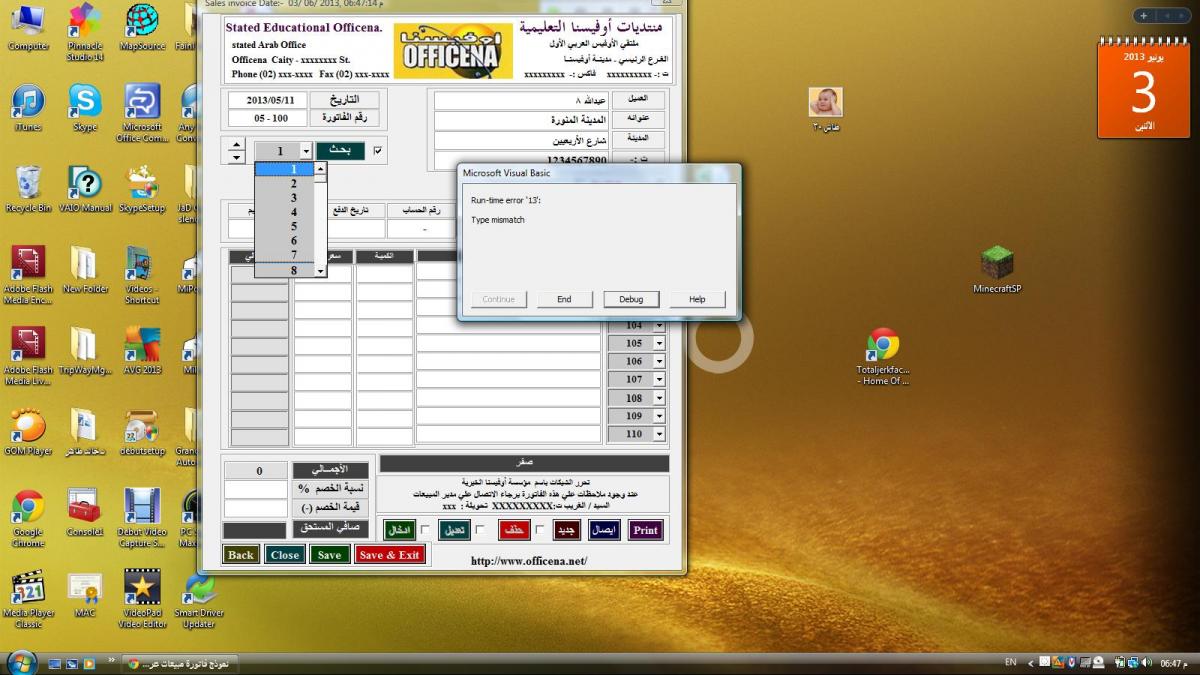
Task: Click the discount percentage input field
Action: 256,489
